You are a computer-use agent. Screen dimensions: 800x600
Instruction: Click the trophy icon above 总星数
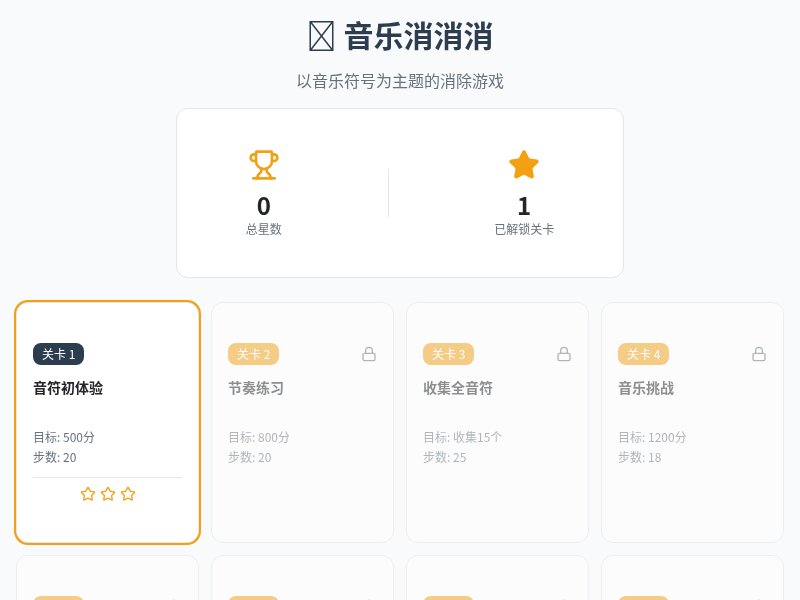click(263, 165)
